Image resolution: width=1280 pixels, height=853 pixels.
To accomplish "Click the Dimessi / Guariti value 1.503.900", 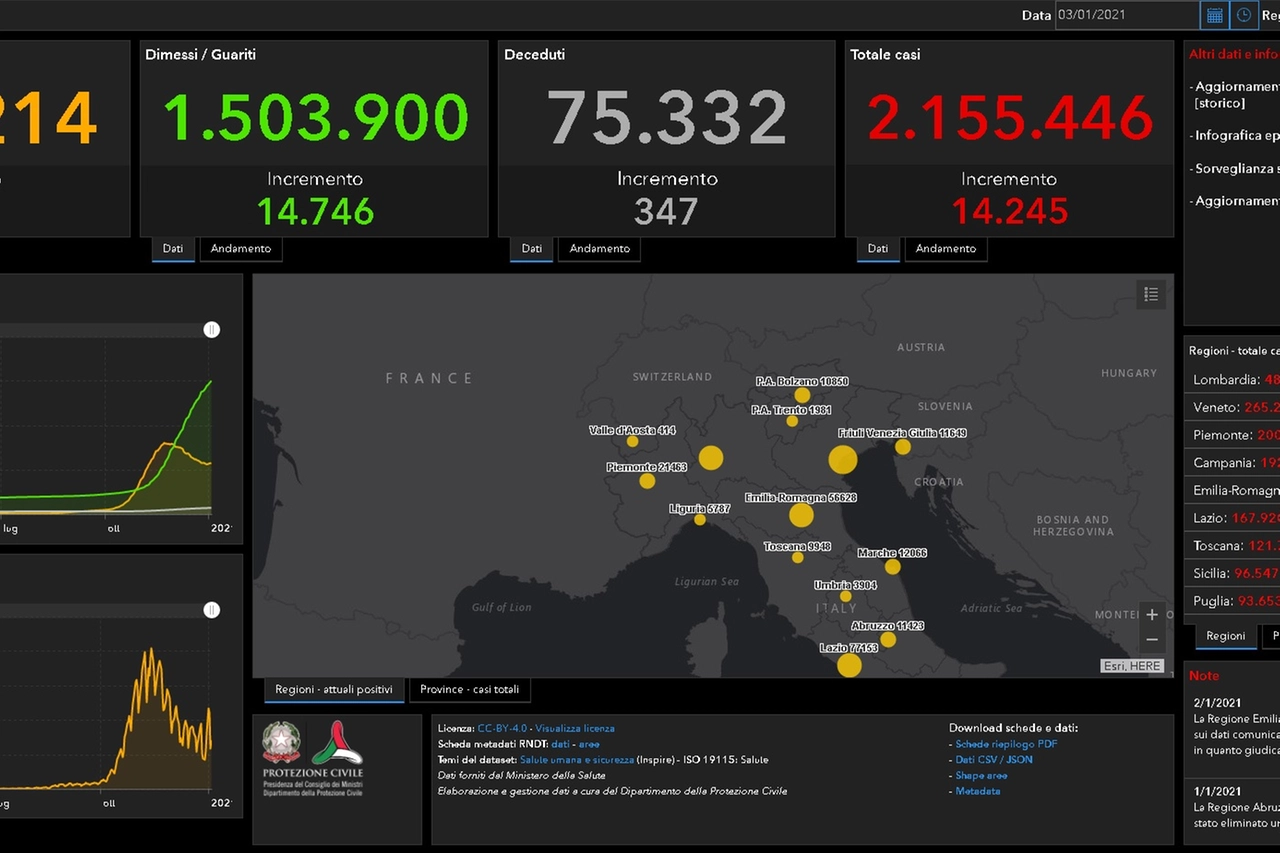I will [x=316, y=117].
